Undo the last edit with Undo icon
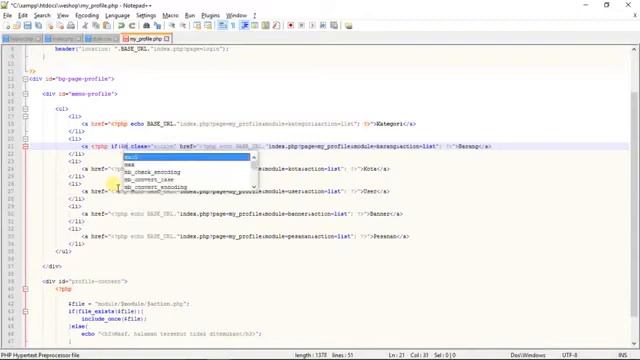The height and width of the screenshot is (360, 640). click(x=121, y=26)
